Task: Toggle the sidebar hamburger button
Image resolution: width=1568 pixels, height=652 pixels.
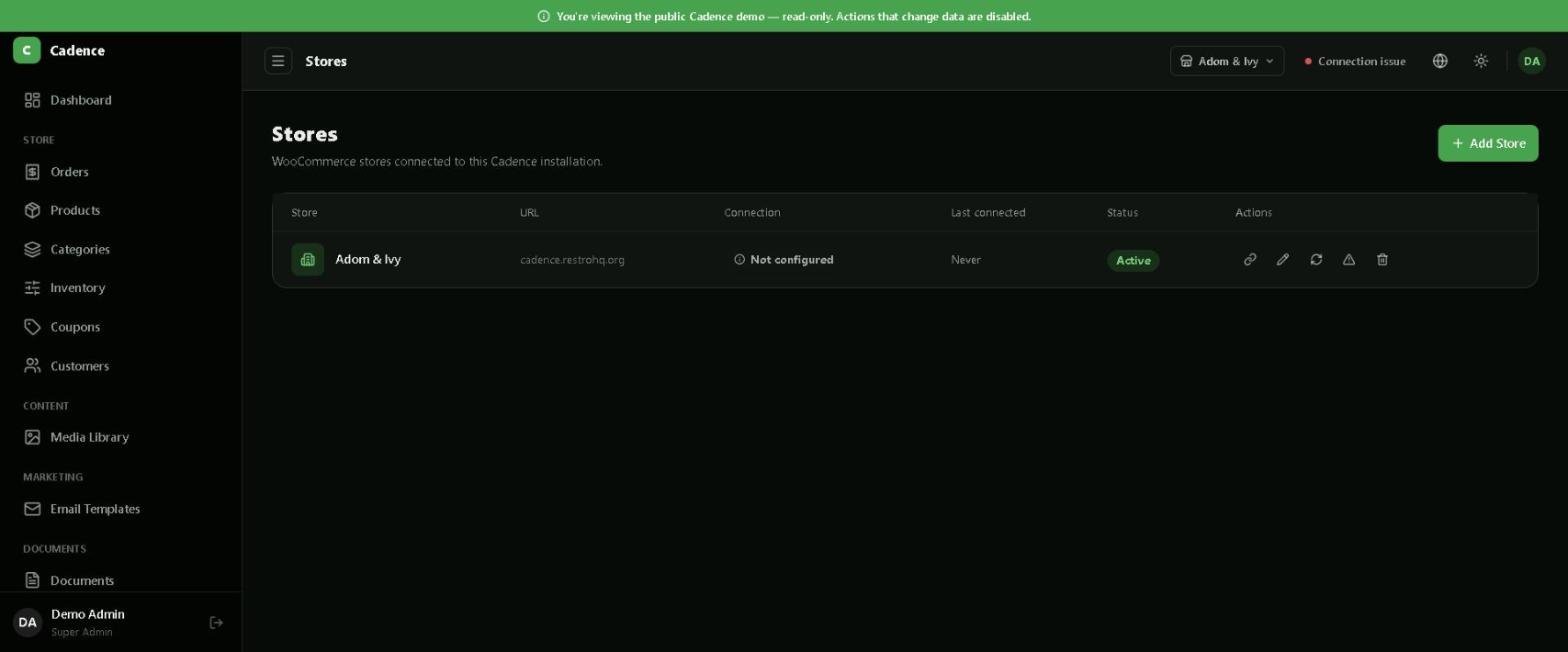Action: [x=278, y=61]
